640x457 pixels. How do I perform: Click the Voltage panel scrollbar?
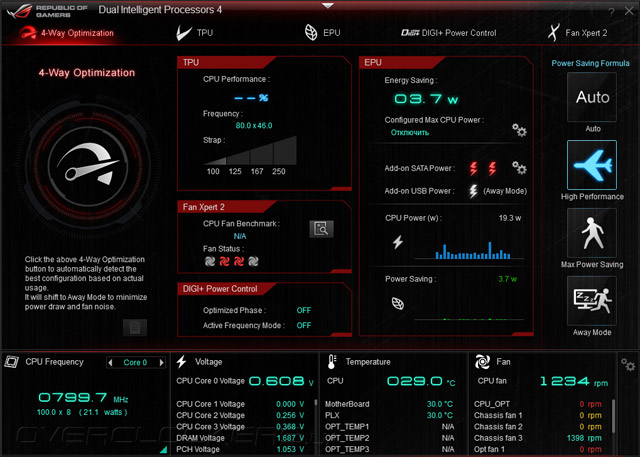316,403
